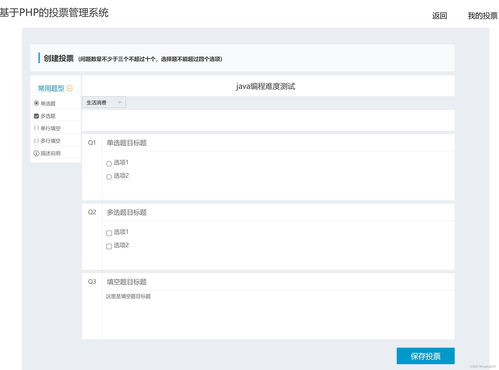Open the 生活消费 category dropdown
Screen dimensions: 499x370
(x=104, y=102)
